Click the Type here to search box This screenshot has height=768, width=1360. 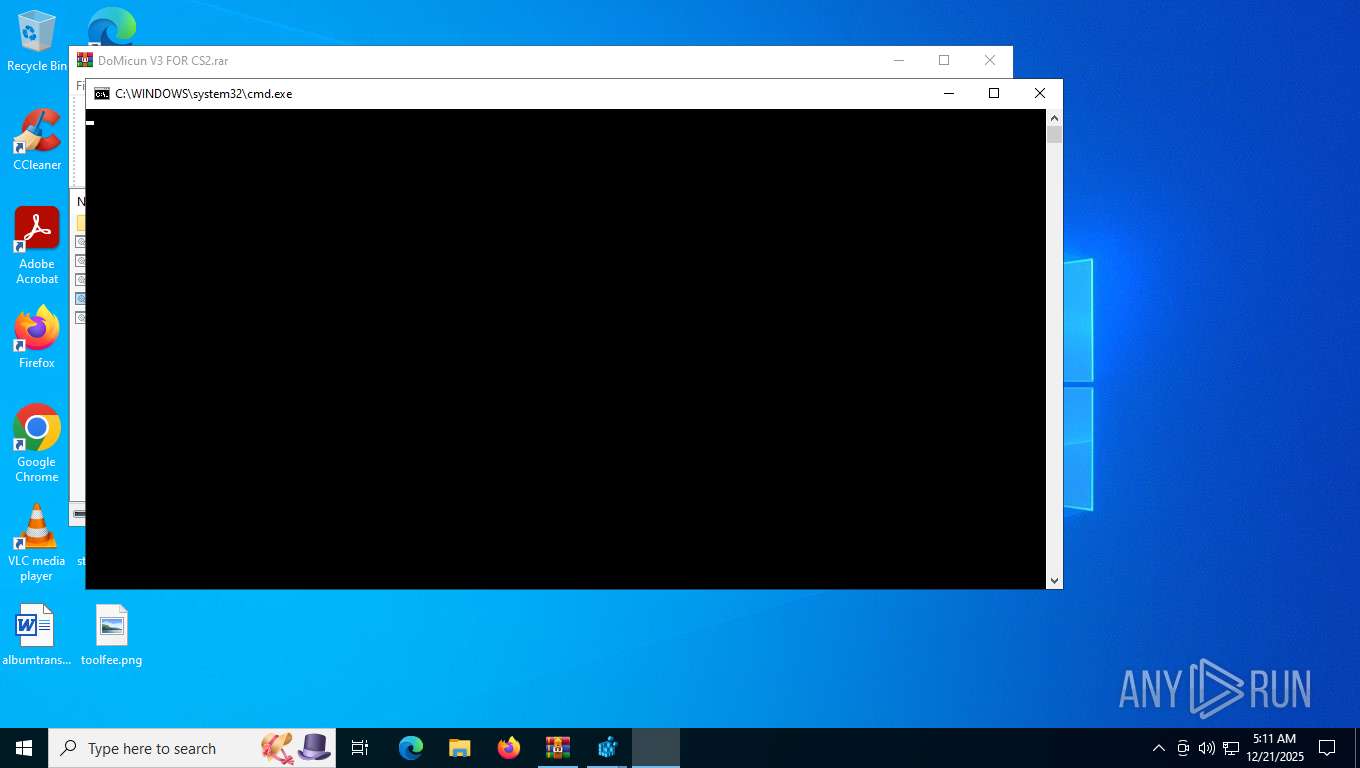(192, 748)
